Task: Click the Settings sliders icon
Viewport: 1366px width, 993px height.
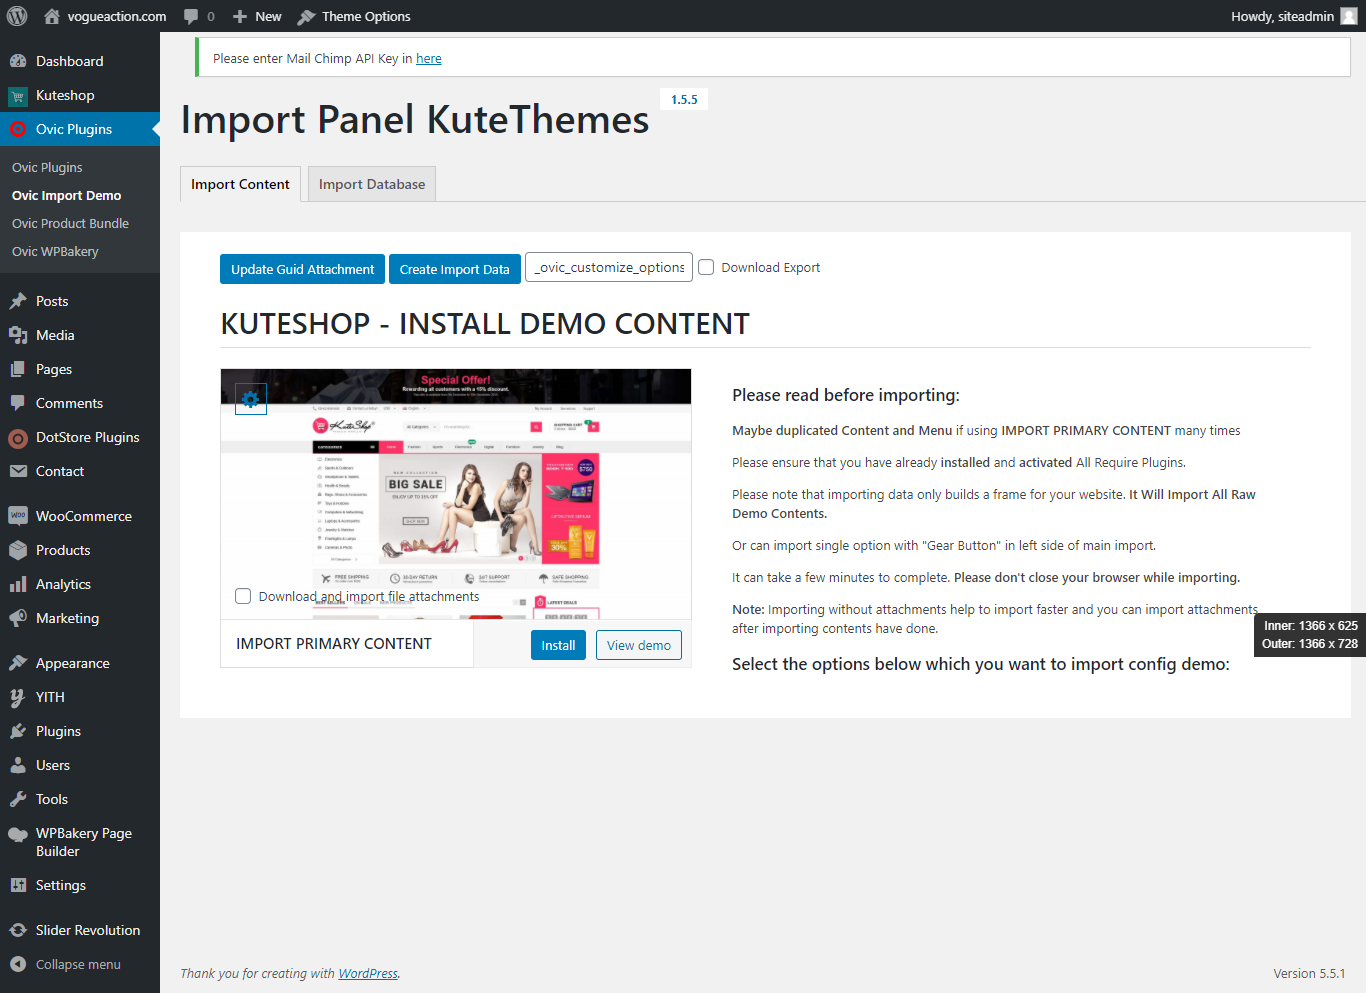Action: [18, 885]
